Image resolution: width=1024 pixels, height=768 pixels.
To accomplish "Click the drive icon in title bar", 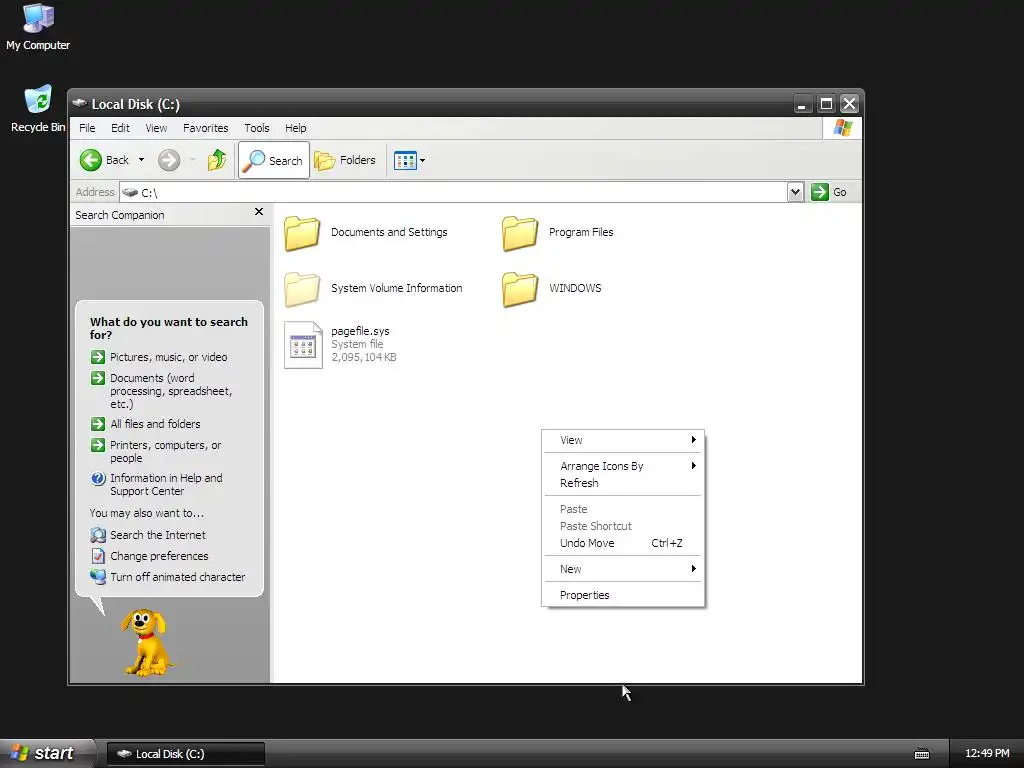I will coord(80,103).
